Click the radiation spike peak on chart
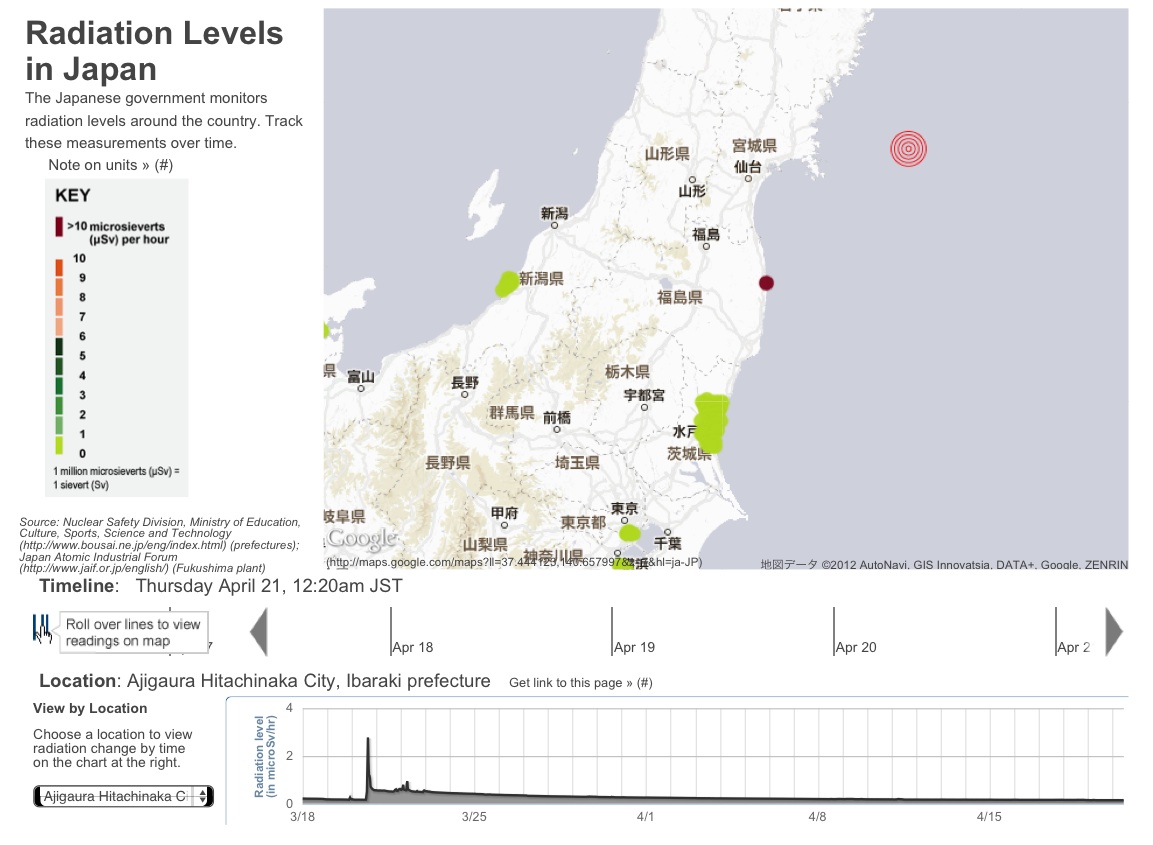Screen dimensions: 1153x845 [x=368, y=740]
